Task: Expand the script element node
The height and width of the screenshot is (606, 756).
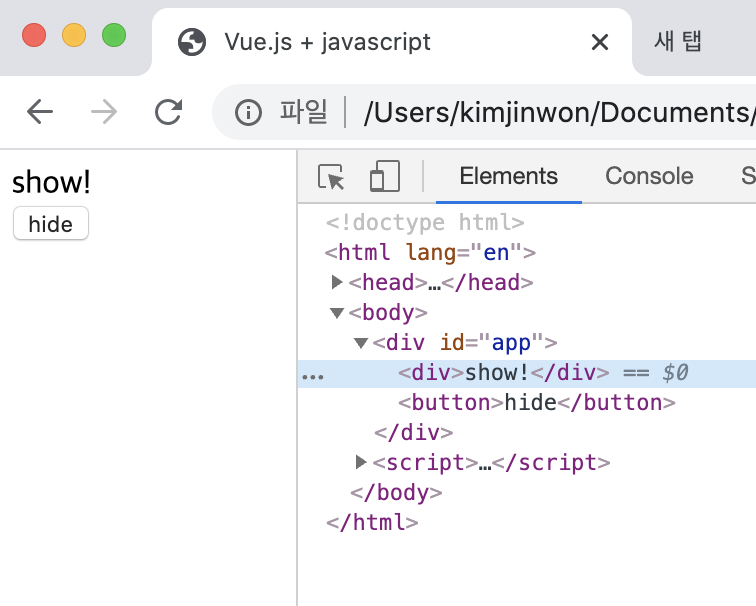Action: (361, 462)
